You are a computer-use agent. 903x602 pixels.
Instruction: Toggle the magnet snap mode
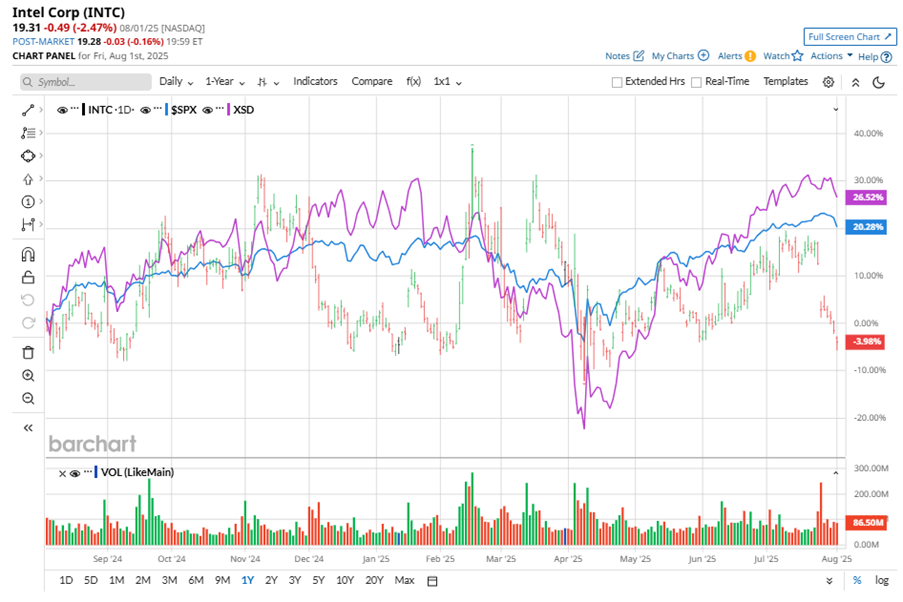(28, 255)
